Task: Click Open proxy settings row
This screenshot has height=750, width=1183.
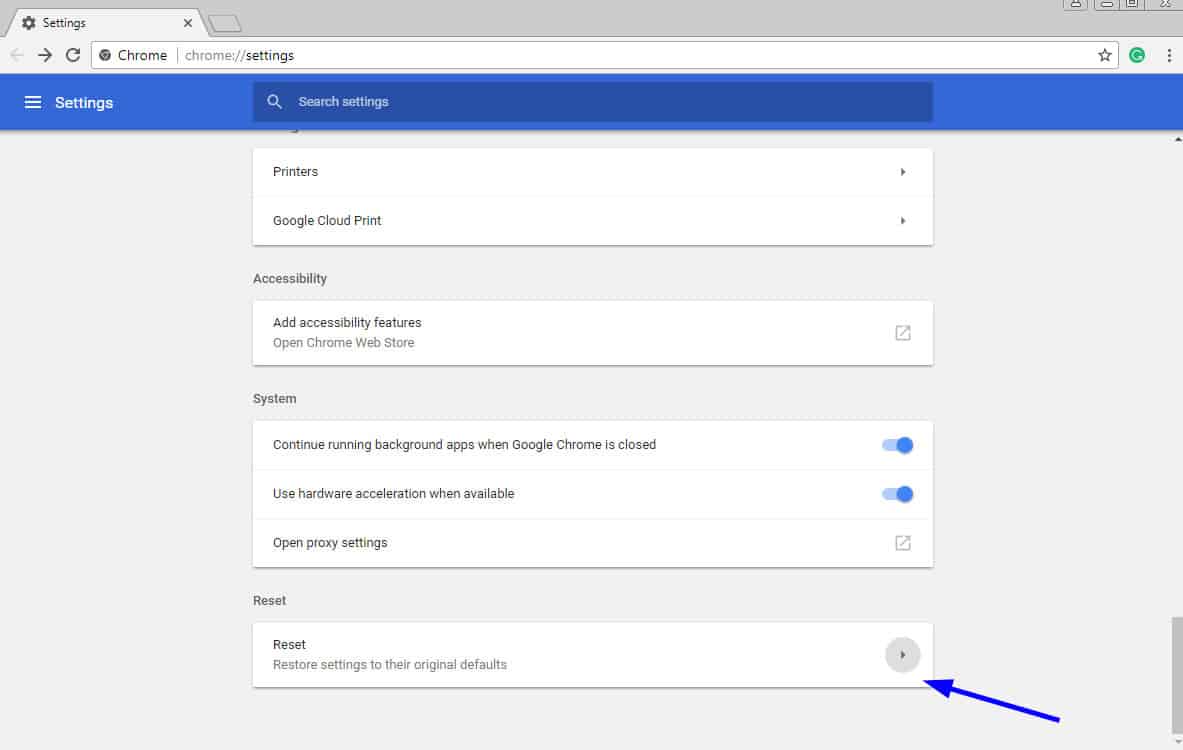Action: 330,543
